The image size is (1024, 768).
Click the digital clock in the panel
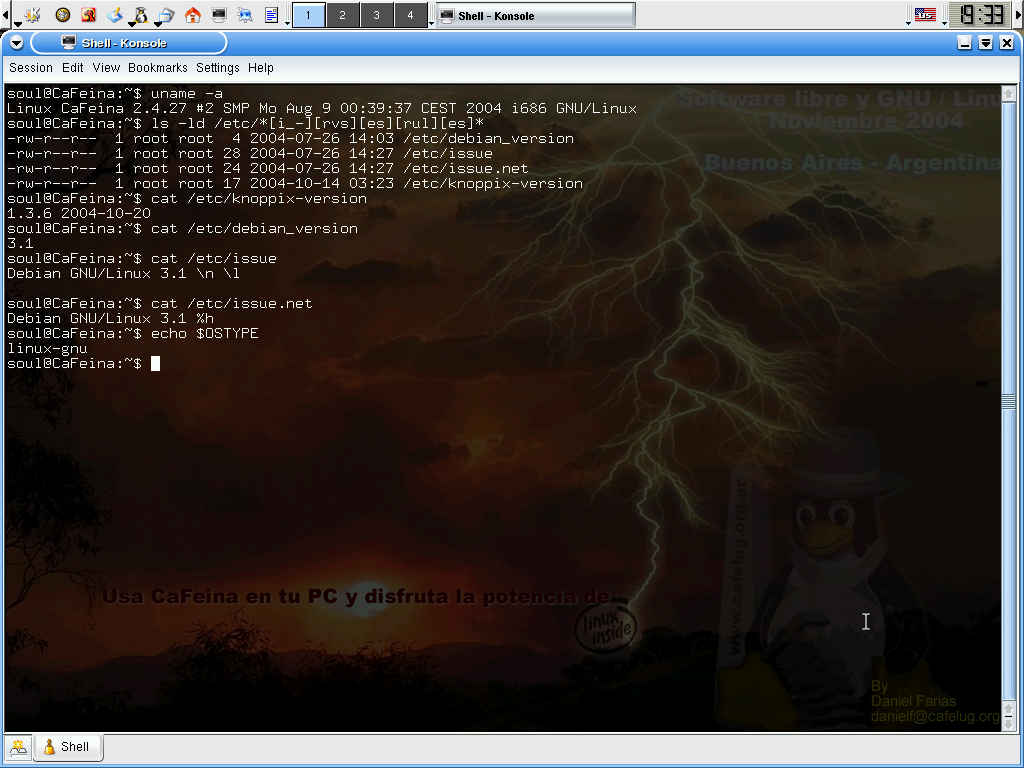point(982,14)
